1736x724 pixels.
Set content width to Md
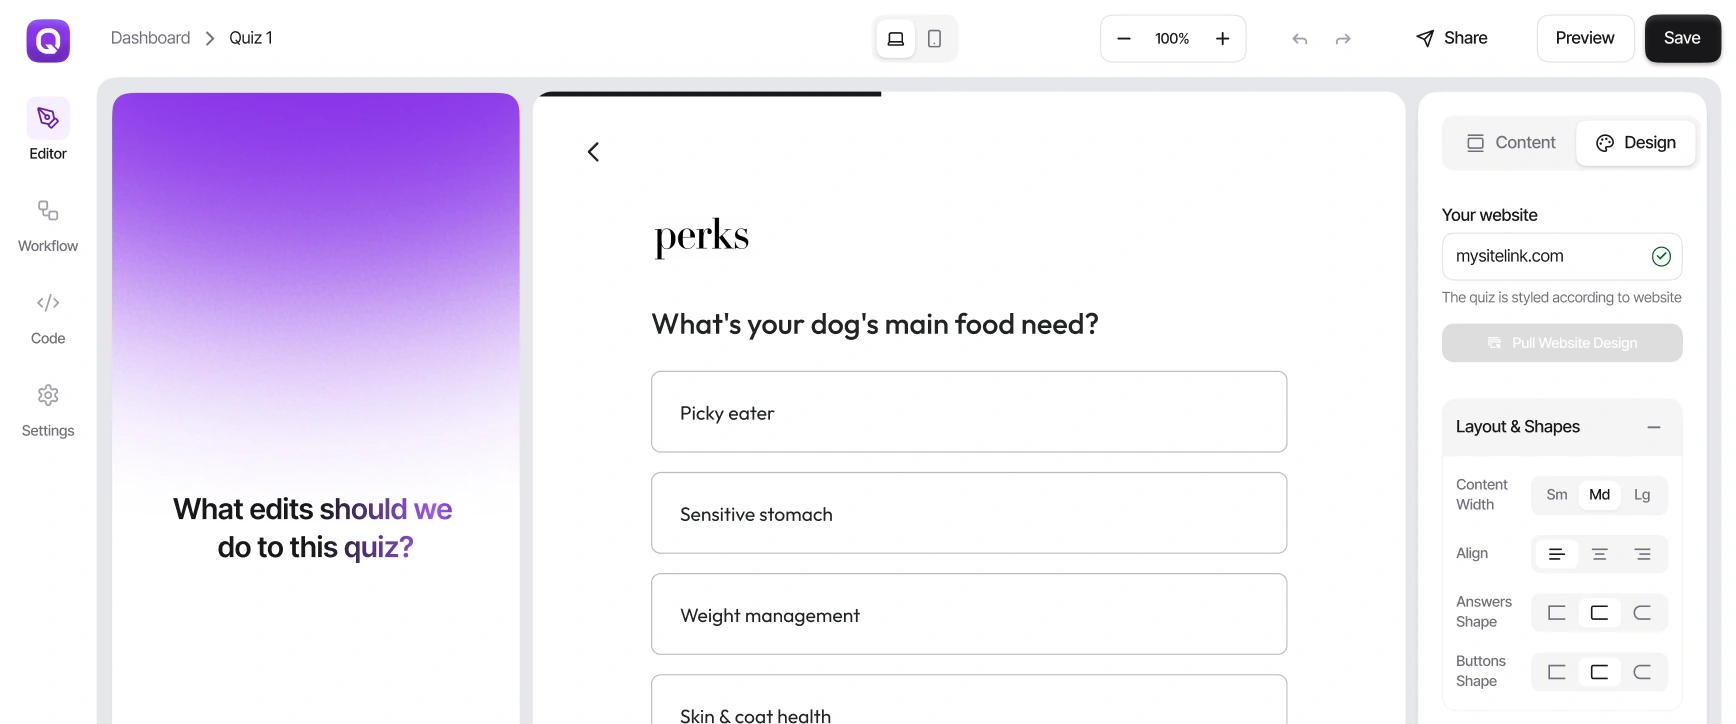(x=1600, y=495)
